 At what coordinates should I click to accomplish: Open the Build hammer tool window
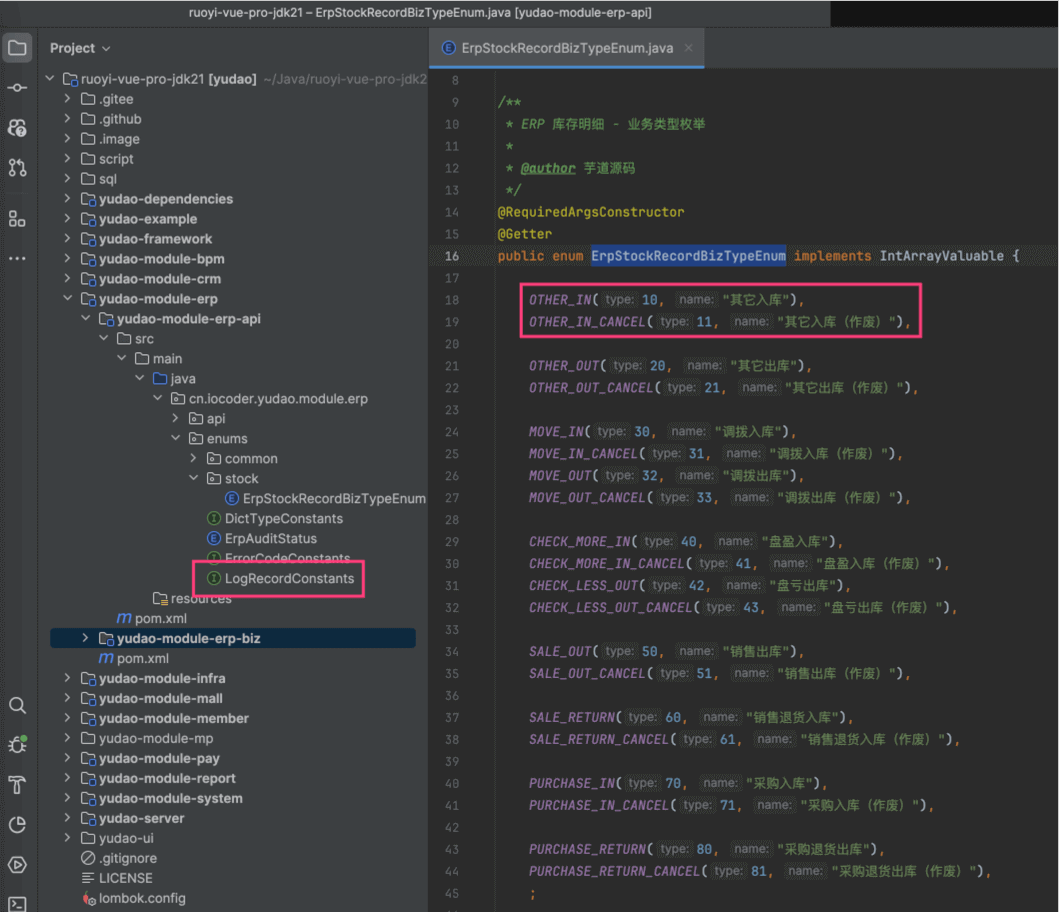(x=17, y=785)
